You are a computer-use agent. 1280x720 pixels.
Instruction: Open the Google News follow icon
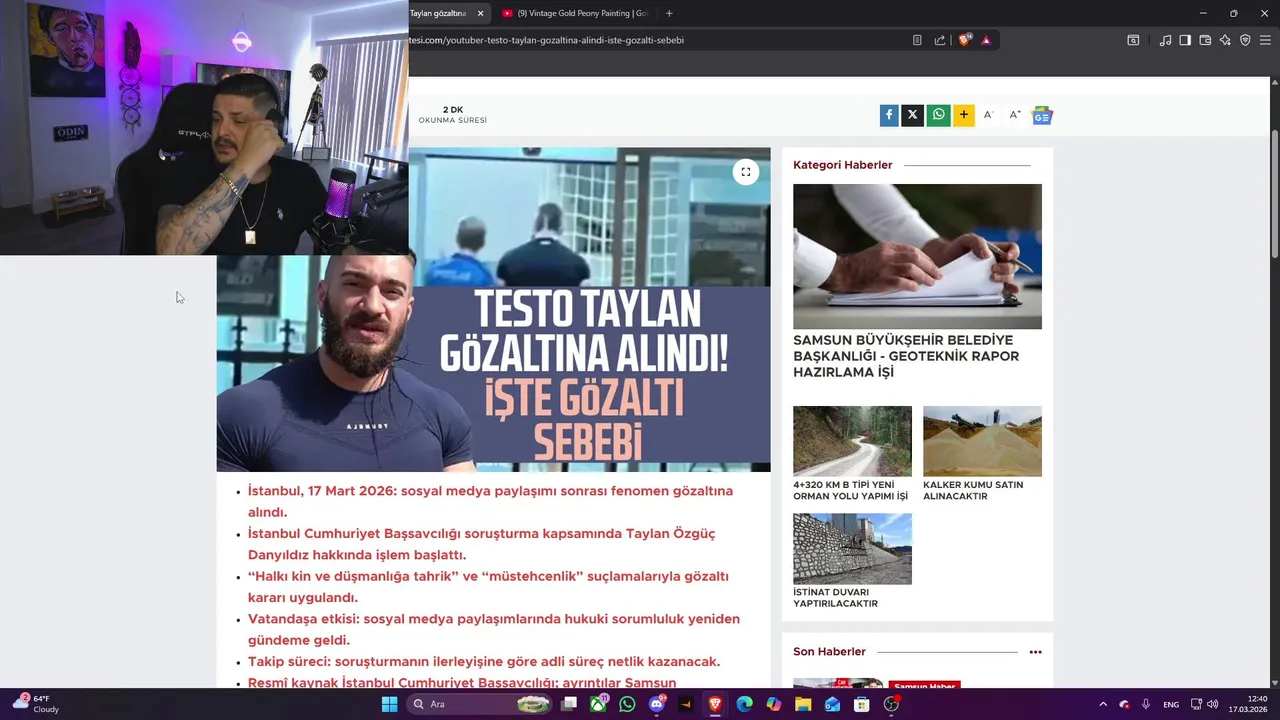pos(1042,116)
